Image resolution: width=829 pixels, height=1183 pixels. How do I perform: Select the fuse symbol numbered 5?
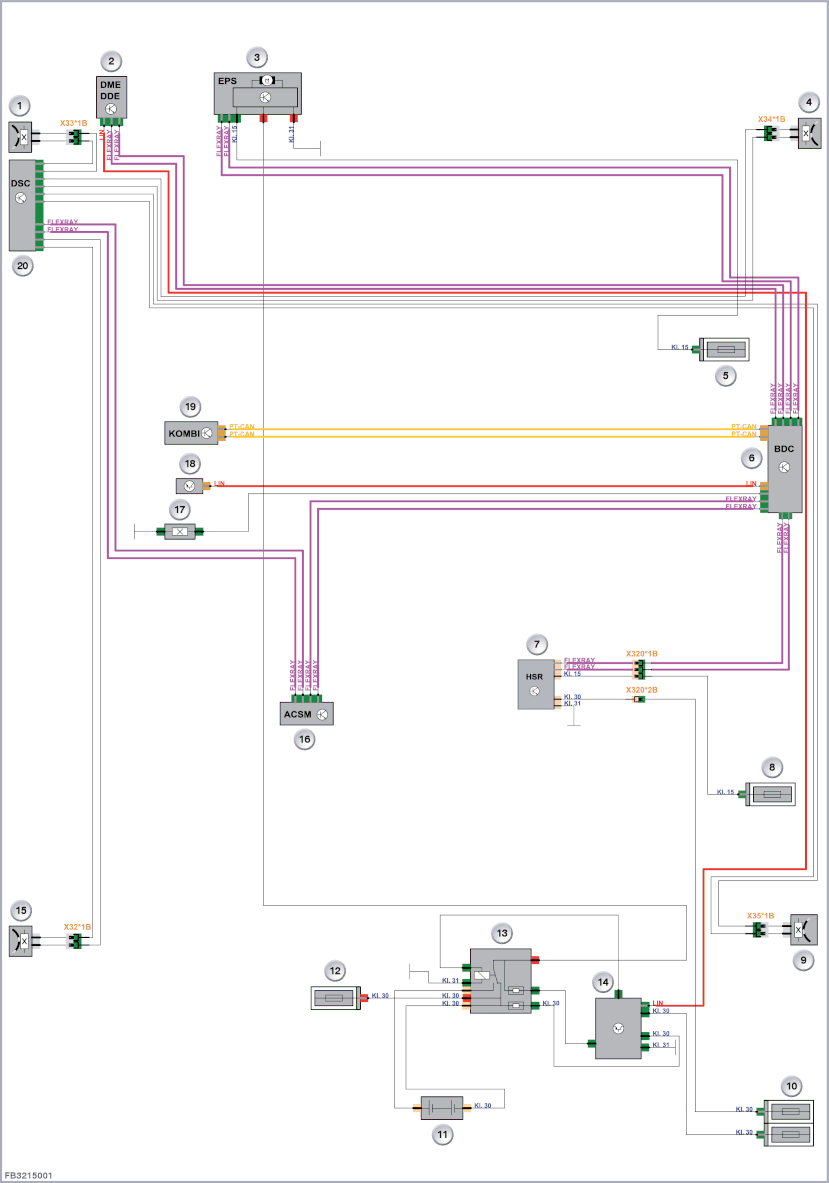(724, 349)
